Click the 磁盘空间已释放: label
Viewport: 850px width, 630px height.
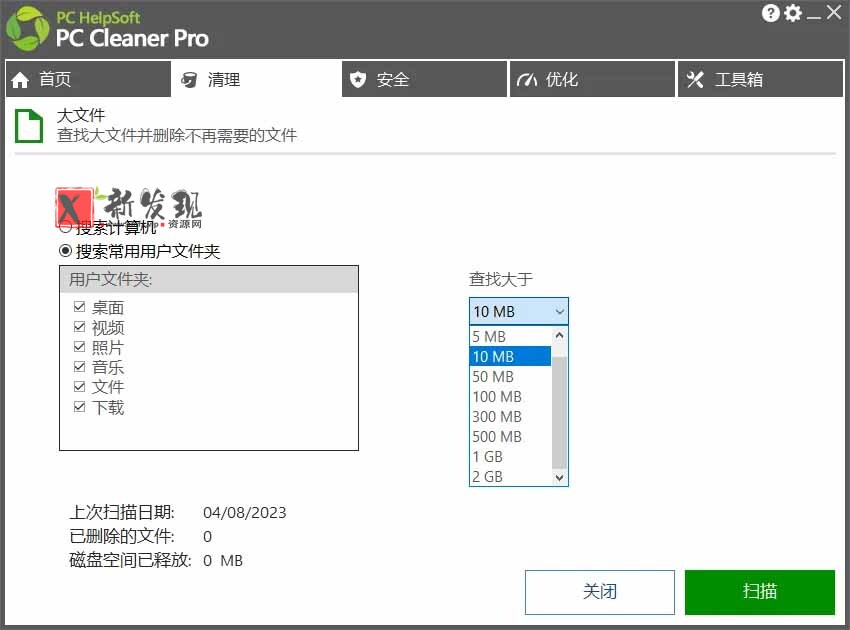pyautogui.click(x=130, y=560)
